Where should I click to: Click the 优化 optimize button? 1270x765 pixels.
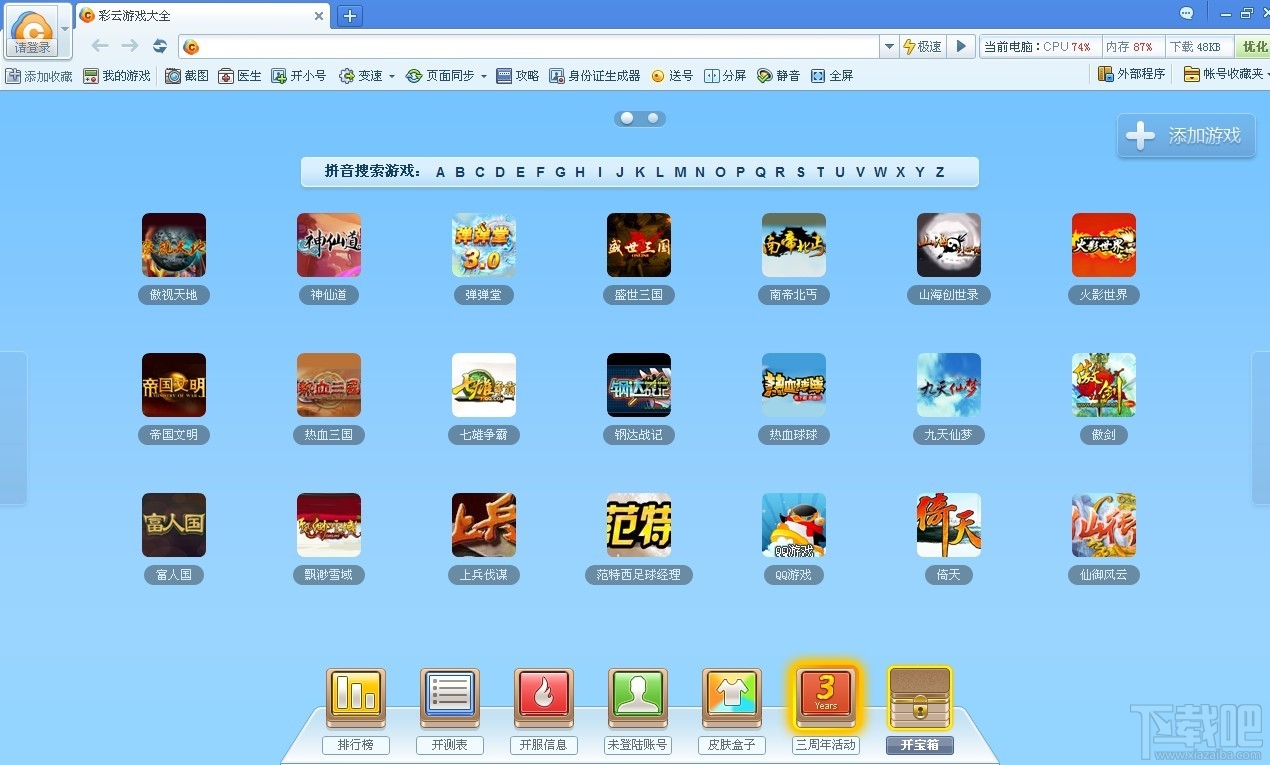coord(1254,47)
